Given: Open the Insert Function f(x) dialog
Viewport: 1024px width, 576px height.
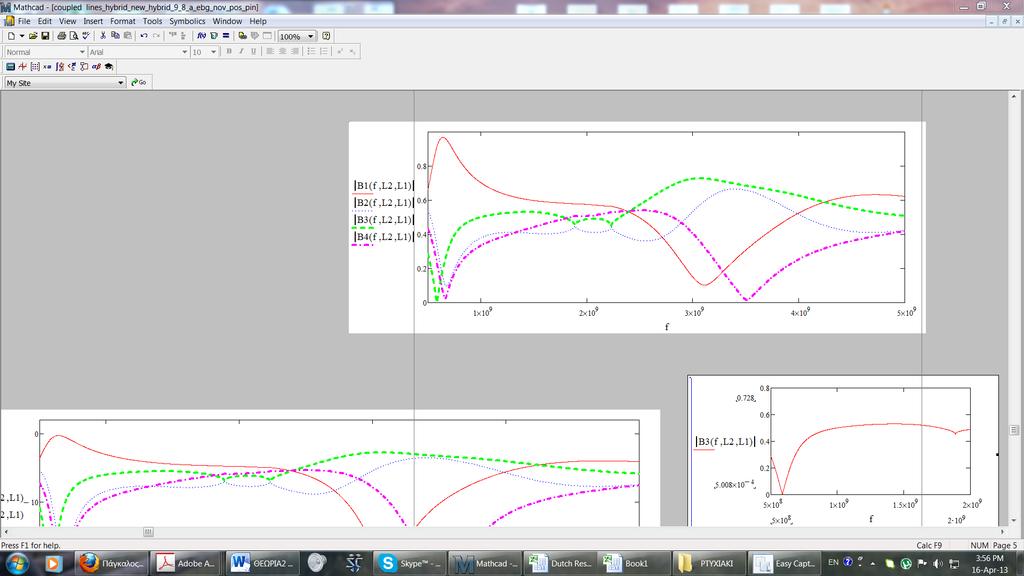Looking at the screenshot, I should (x=201, y=36).
